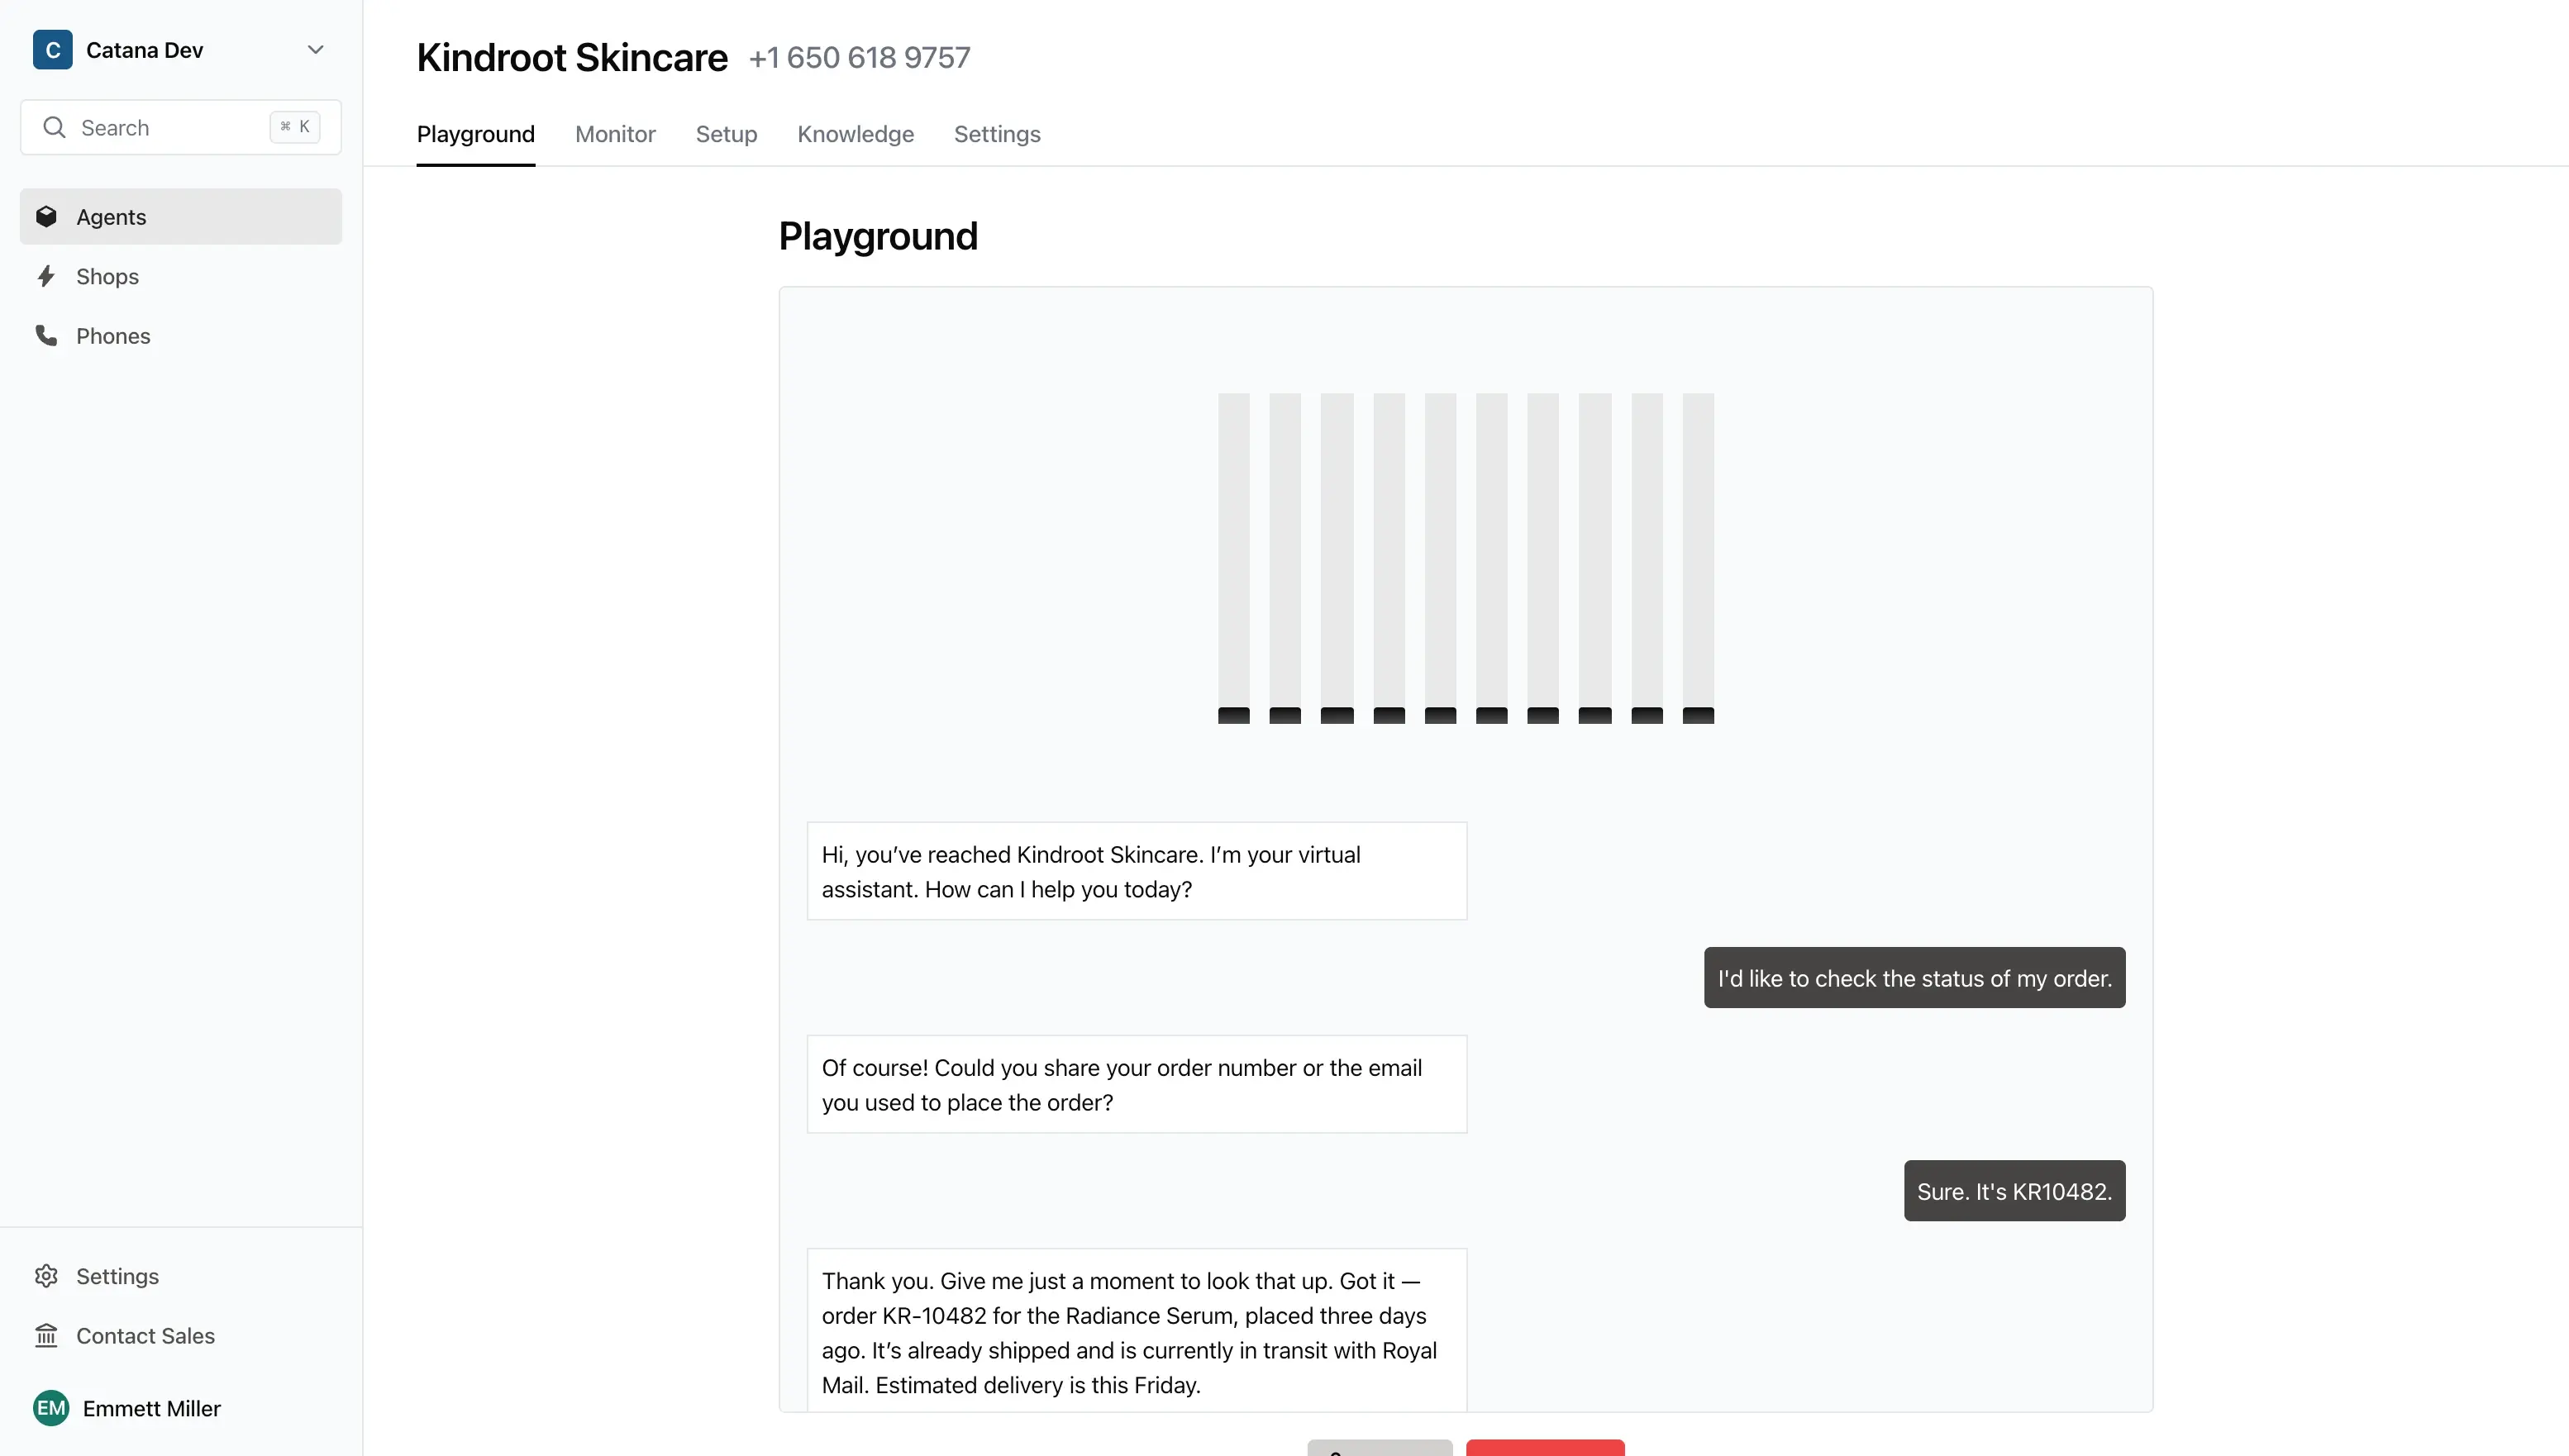Click the Phones handset icon
Image resolution: width=2569 pixels, height=1456 pixels.
coord(46,336)
